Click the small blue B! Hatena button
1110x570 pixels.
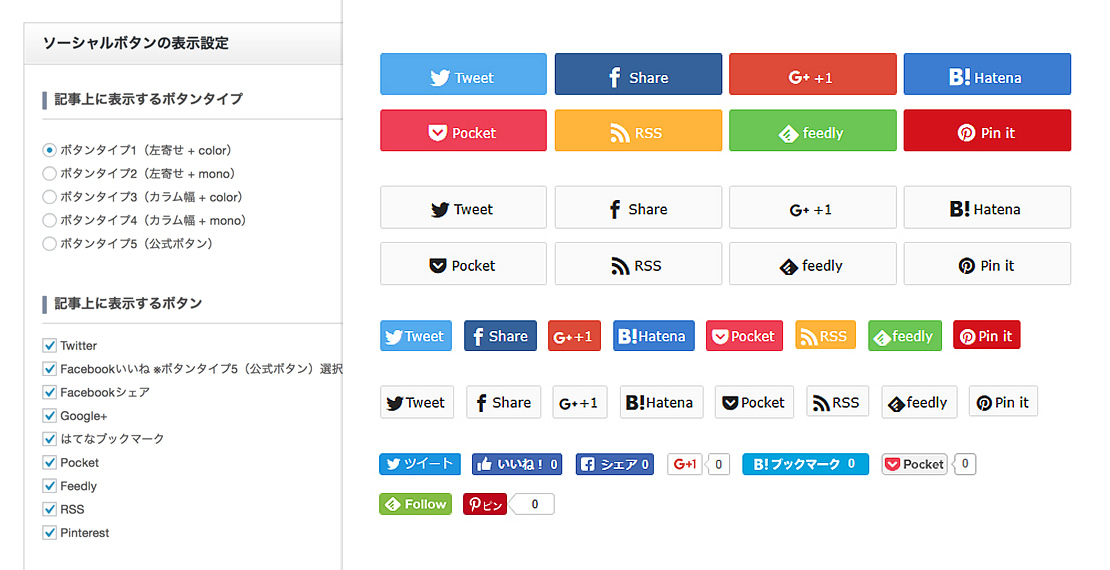[x=654, y=336]
